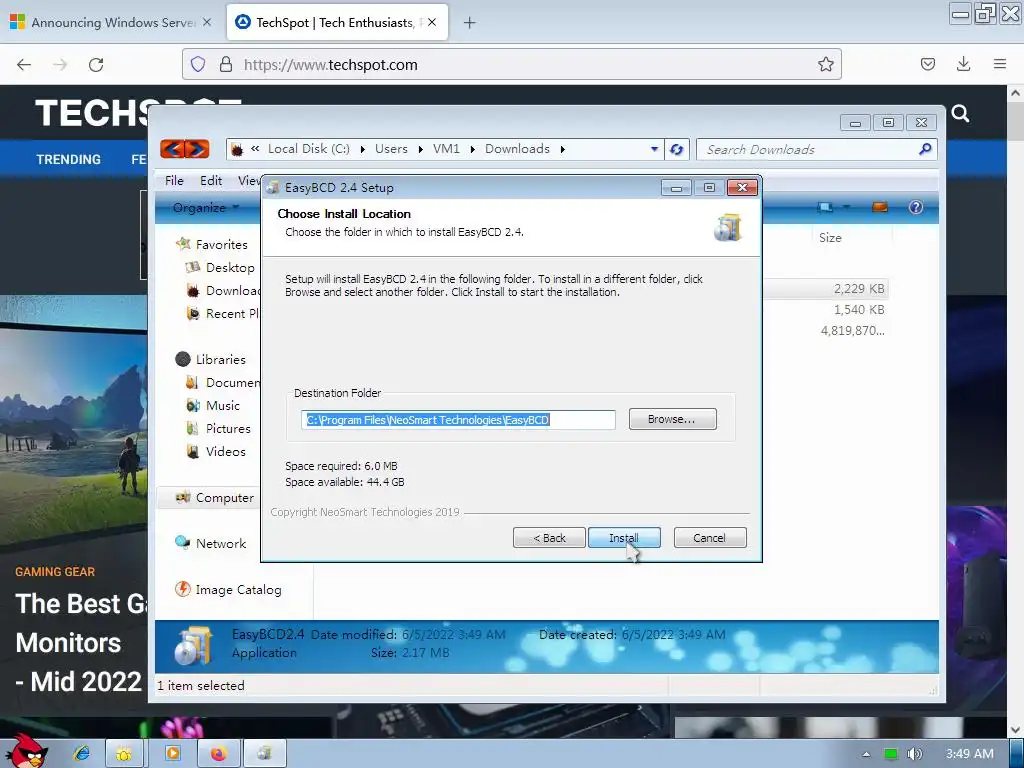Open the browser hamburger menu
Viewport: 1024px width, 768px height.
pos(999,64)
